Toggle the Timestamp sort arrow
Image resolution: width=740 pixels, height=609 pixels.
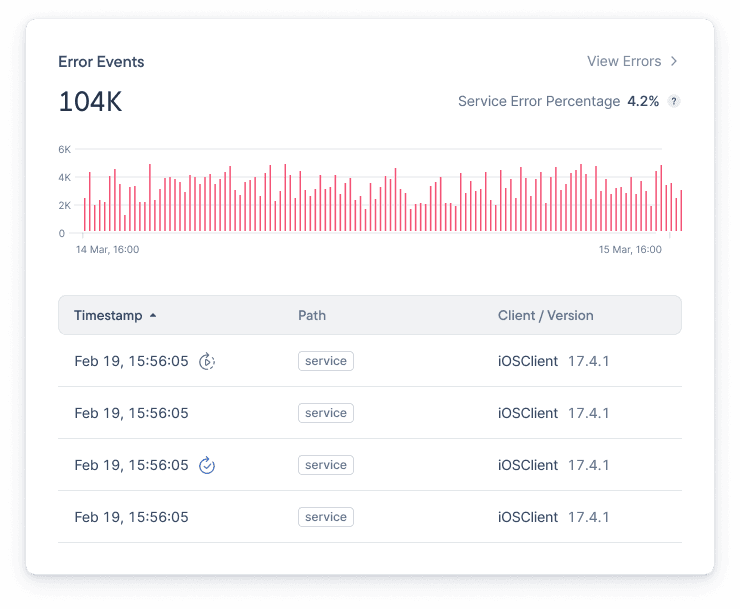pyautogui.click(x=153, y=315)
